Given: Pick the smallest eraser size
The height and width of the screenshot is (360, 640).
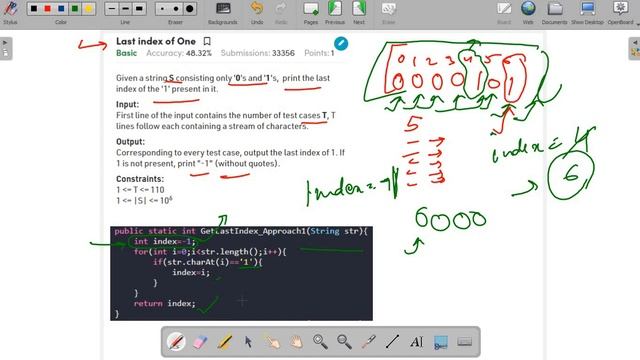Looking at the screenshot, I should tap(162, 9).
